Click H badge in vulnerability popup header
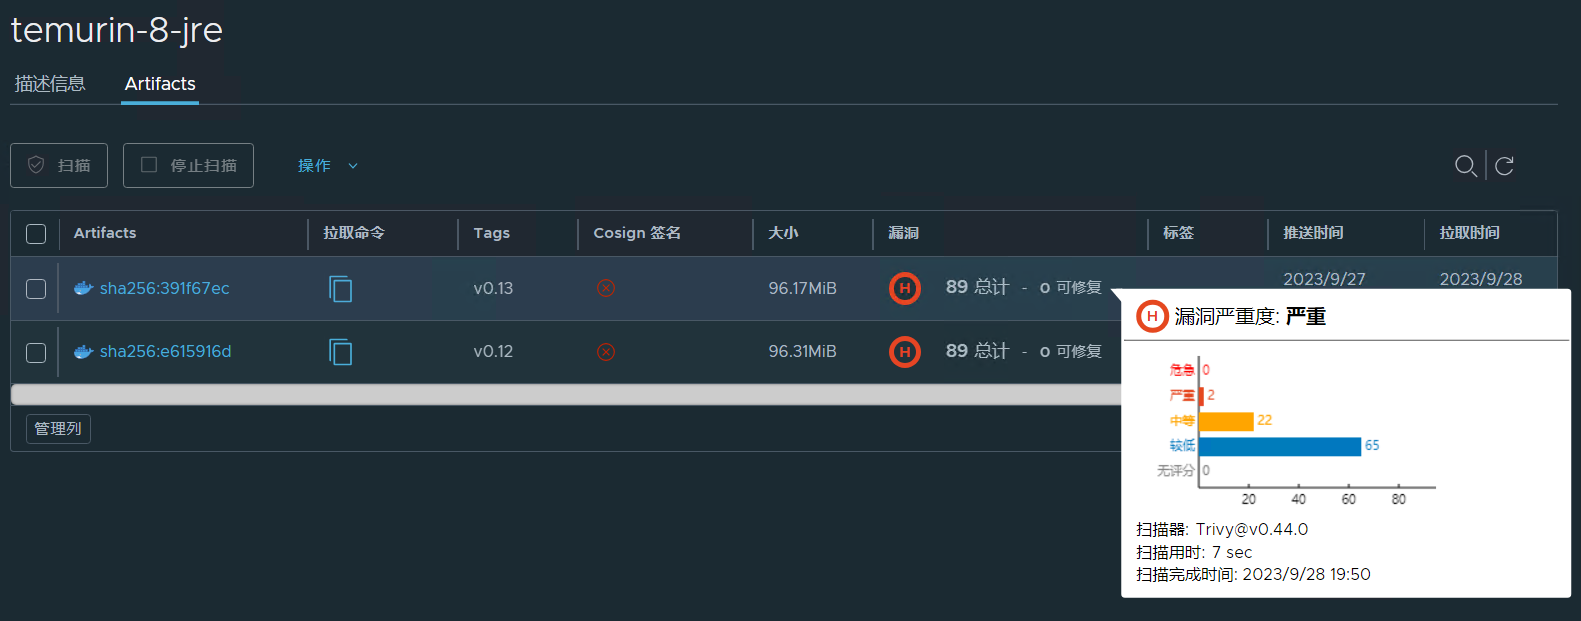Screen dimensions: 1581x621 coord(1152,316)
